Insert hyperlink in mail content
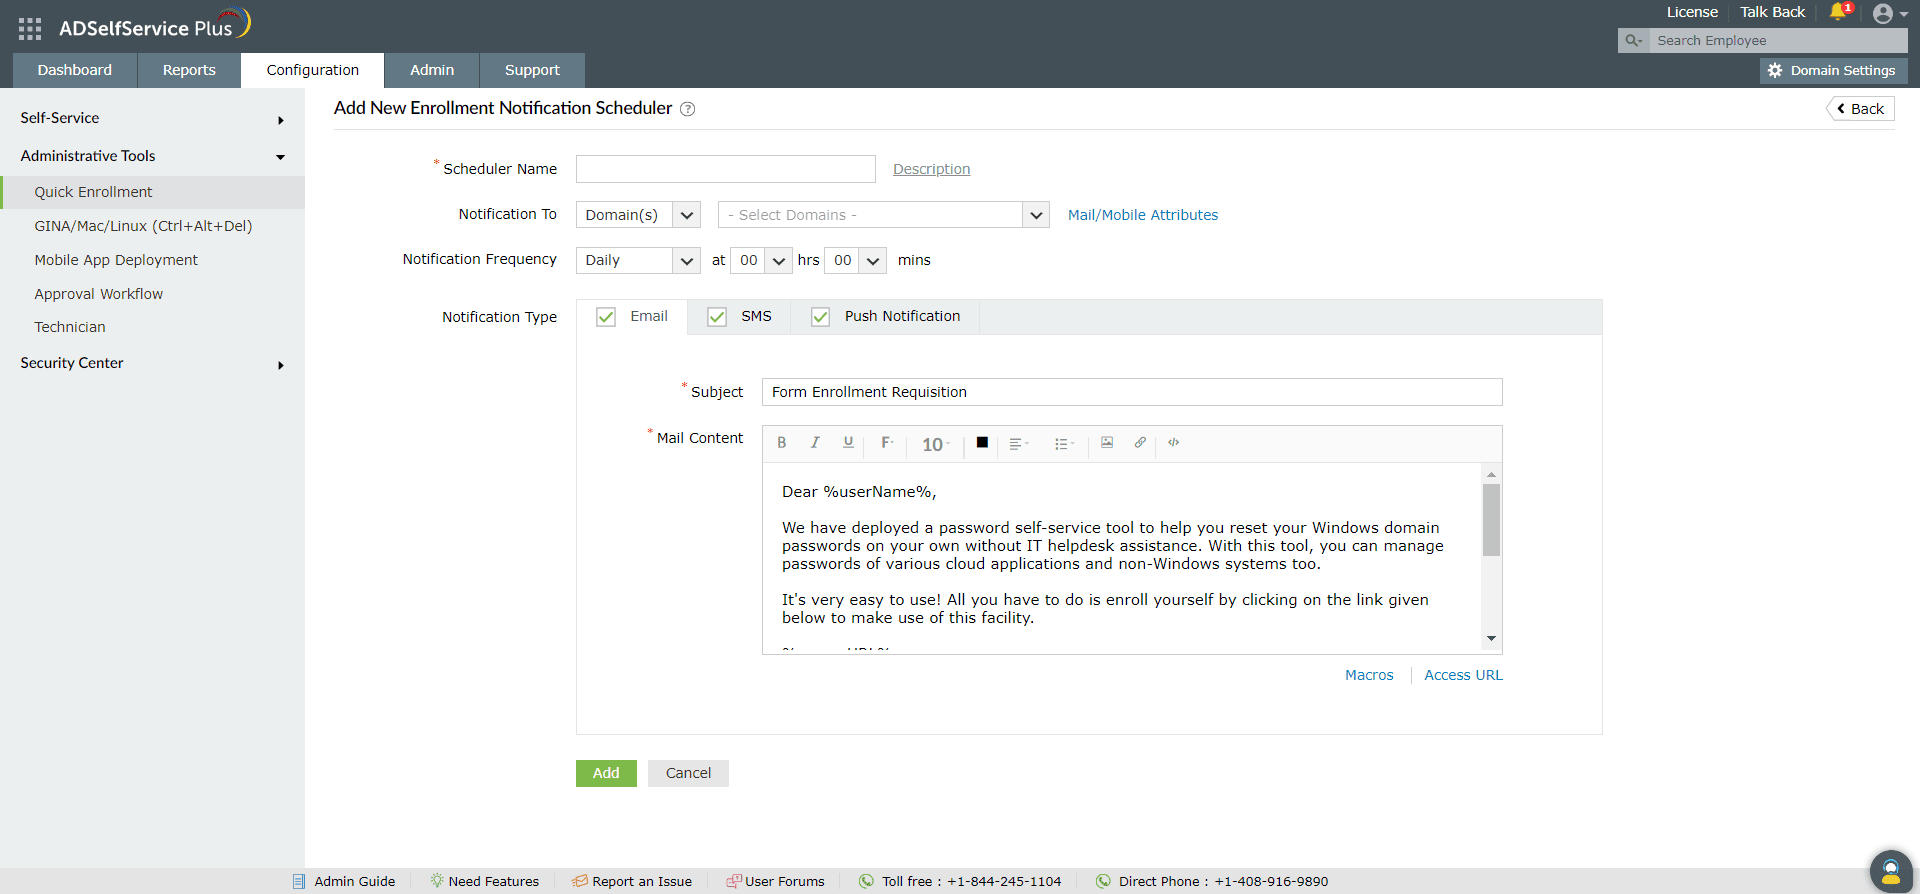Screen dimensions: 1920x894 1140,443
